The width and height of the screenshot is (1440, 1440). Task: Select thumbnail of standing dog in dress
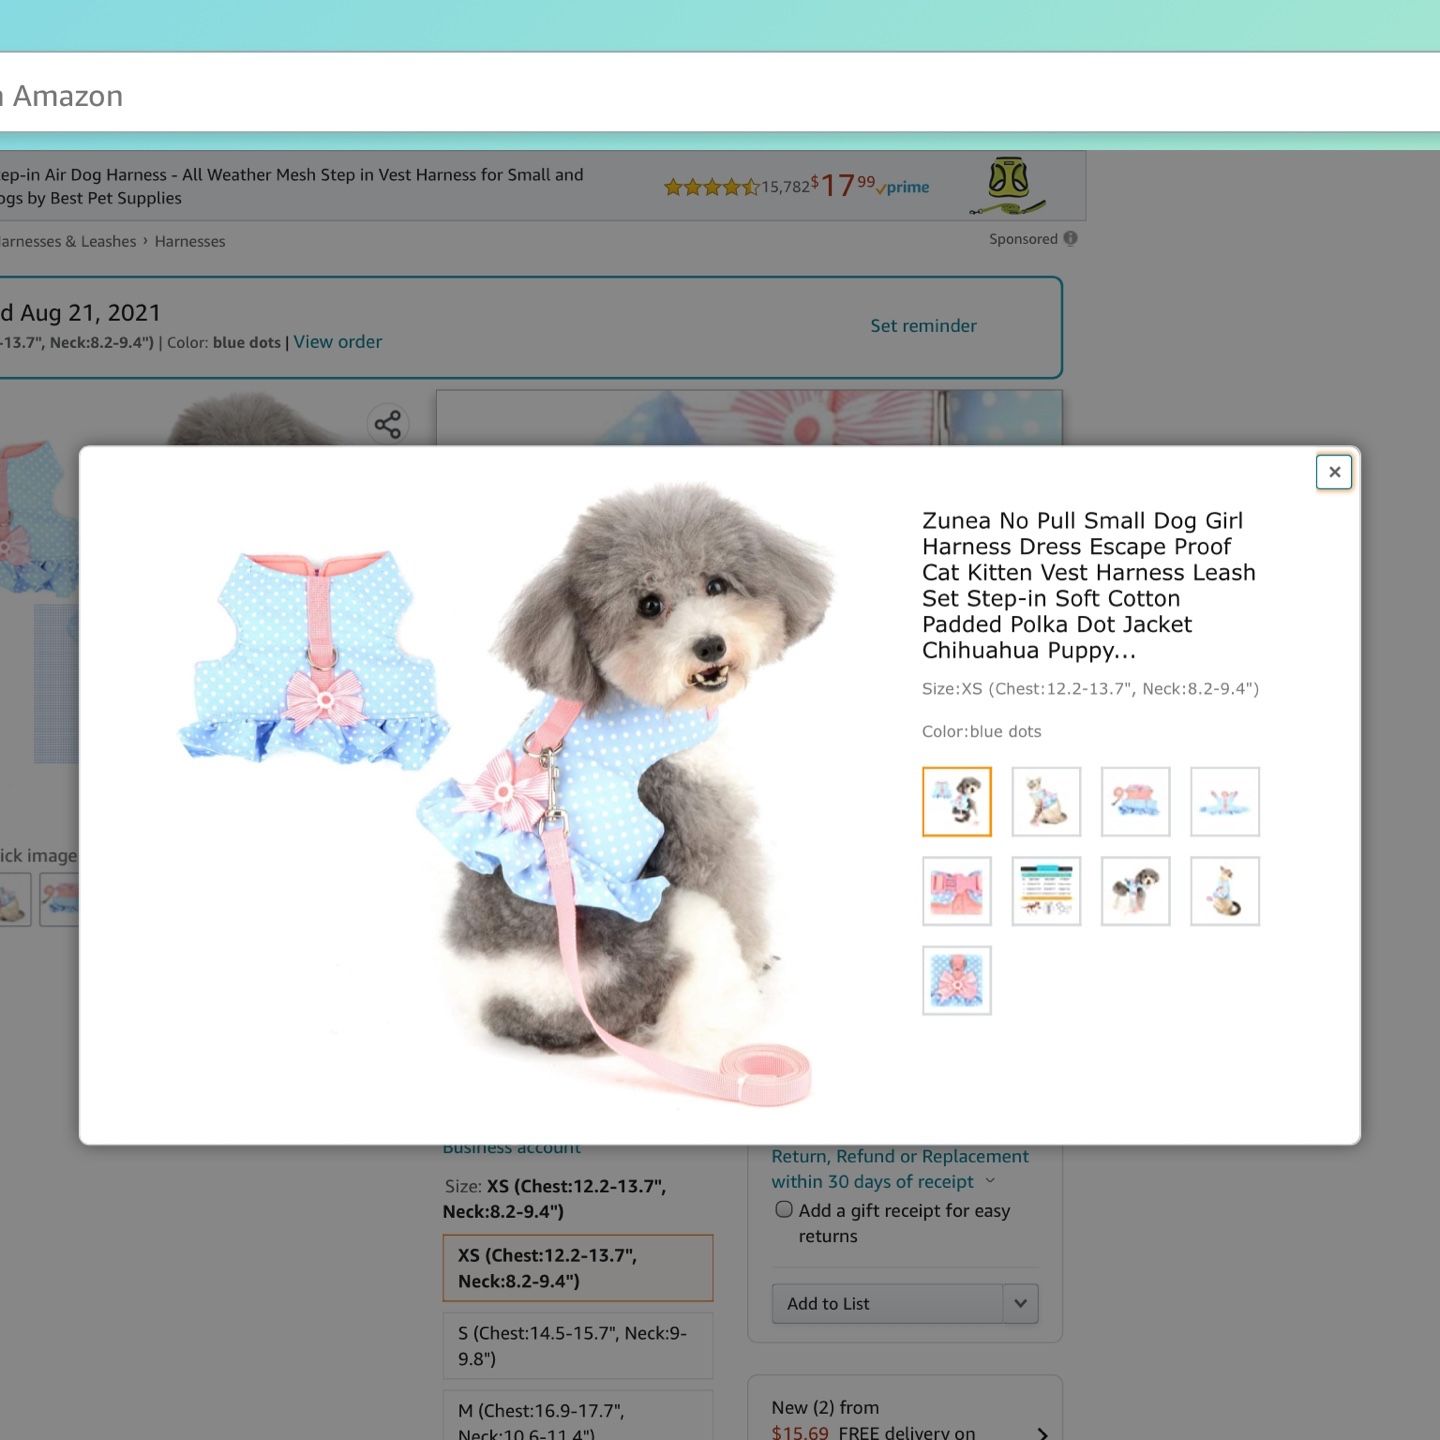point(1135,891)
